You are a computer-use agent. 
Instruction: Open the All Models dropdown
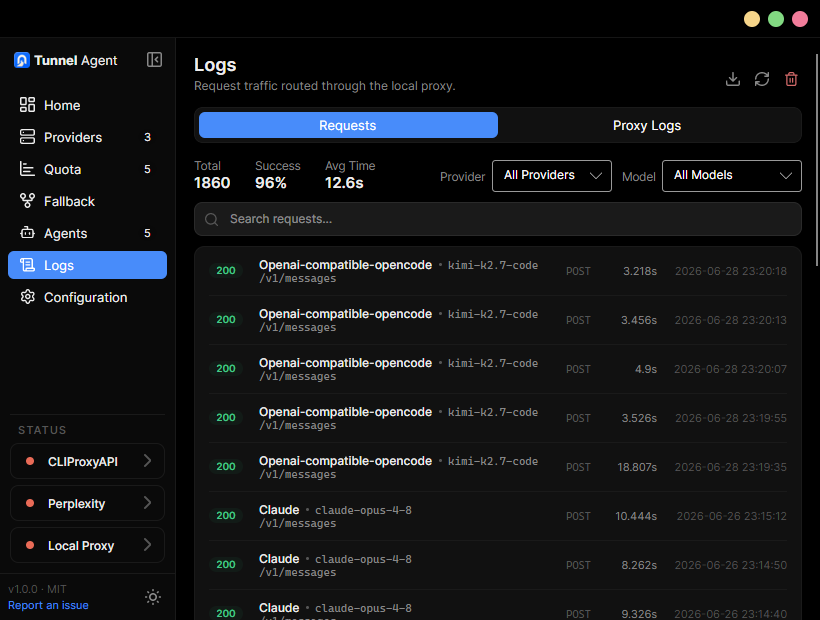coord(732,176)
